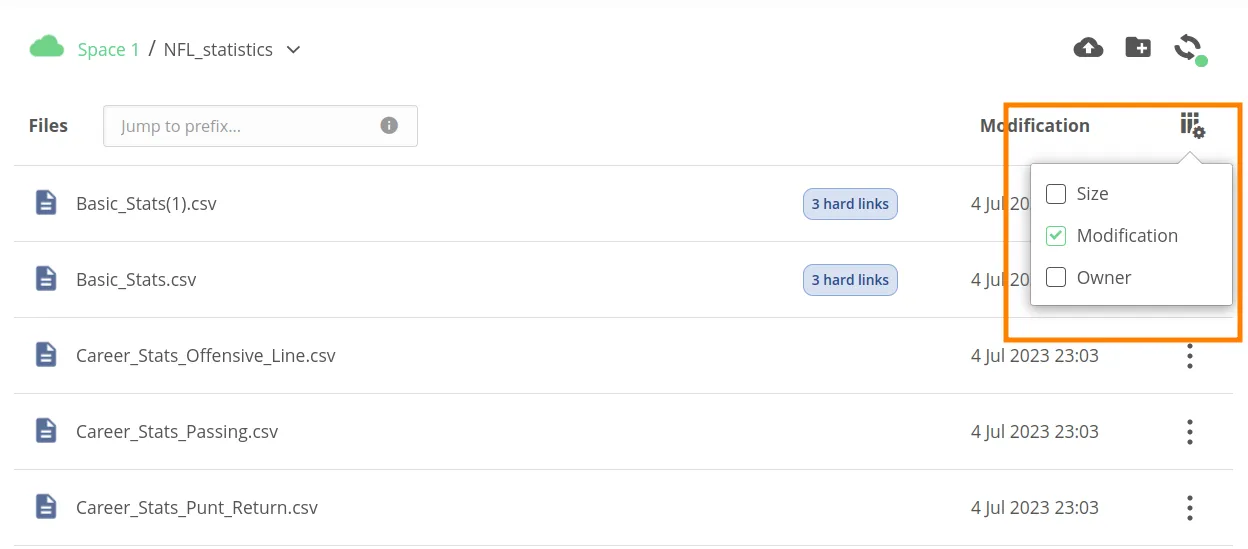This screenshot has width=1248, height=549.
Task: Enable the Size column checkbox
Action: (x=1056, y=194)
